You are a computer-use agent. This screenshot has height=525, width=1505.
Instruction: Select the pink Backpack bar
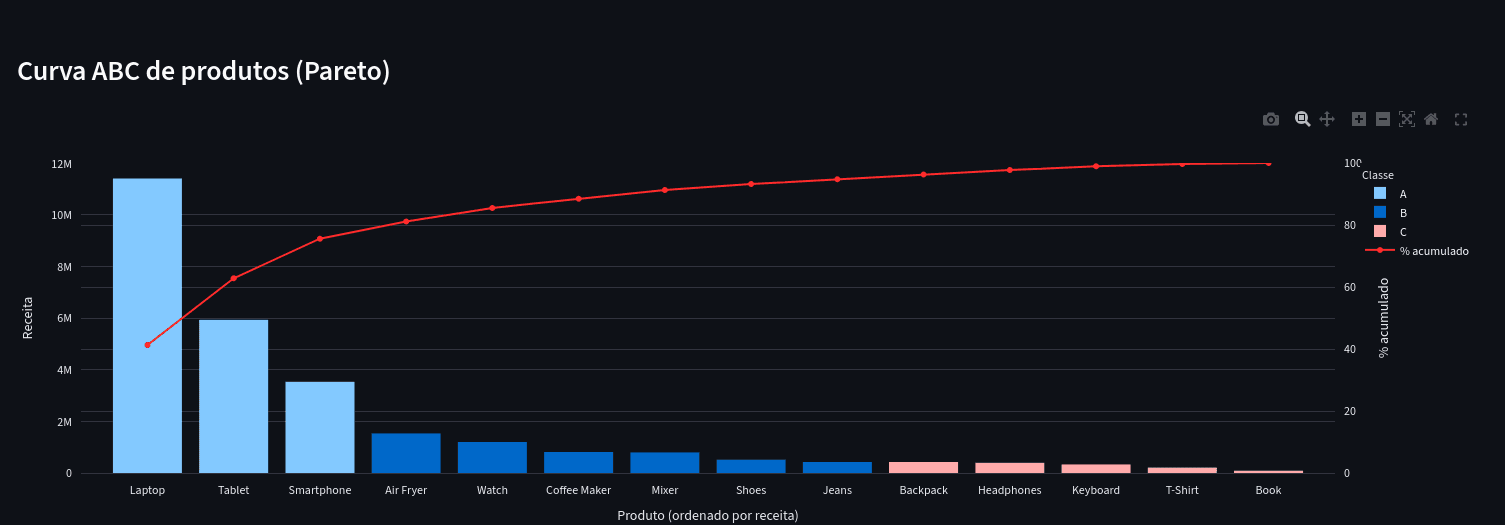tap(923, 467)
